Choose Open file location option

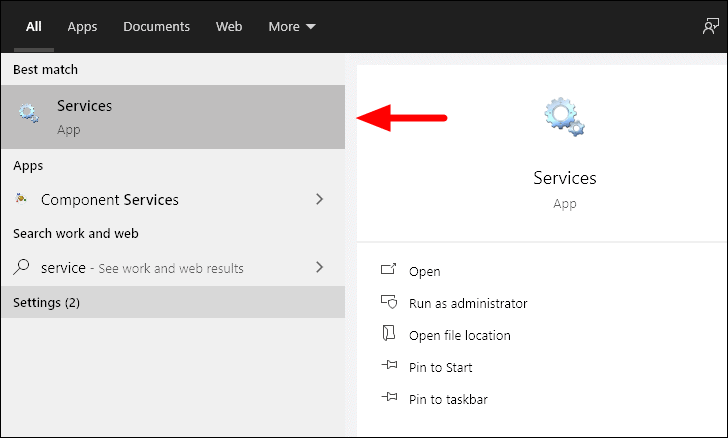tap(460, 335)
